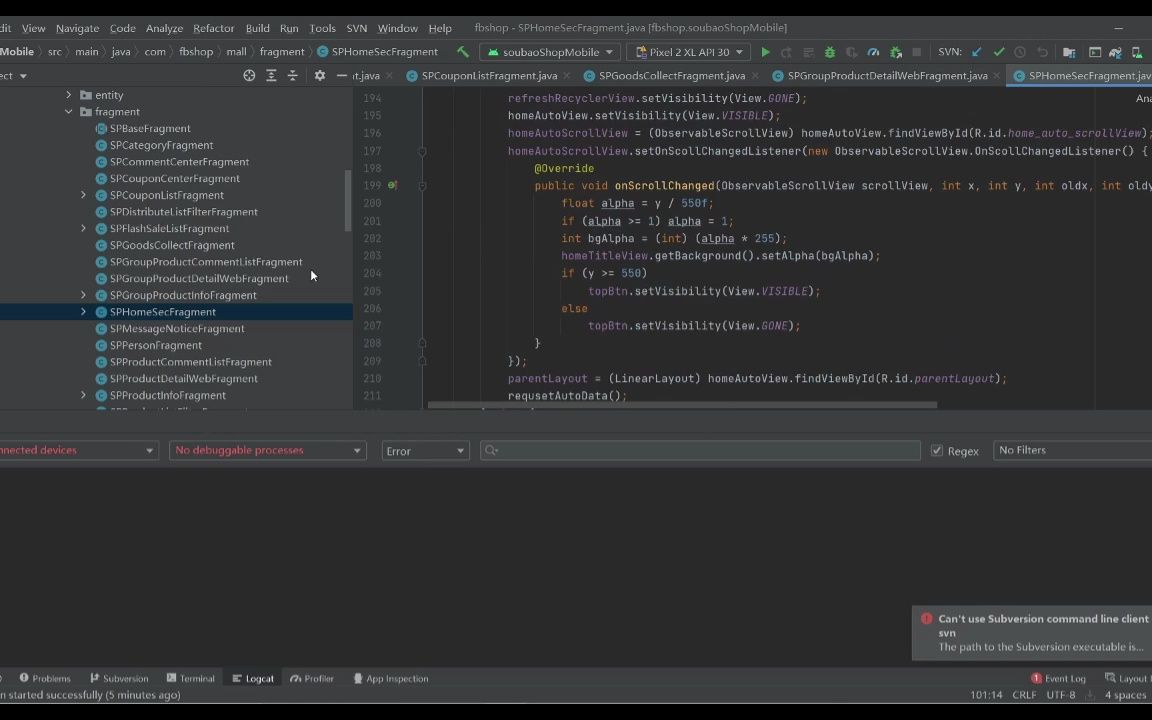Click the editor horizontal scrollbar
This screenshot has height=720, width=1152.
click(x=682, y=405)
